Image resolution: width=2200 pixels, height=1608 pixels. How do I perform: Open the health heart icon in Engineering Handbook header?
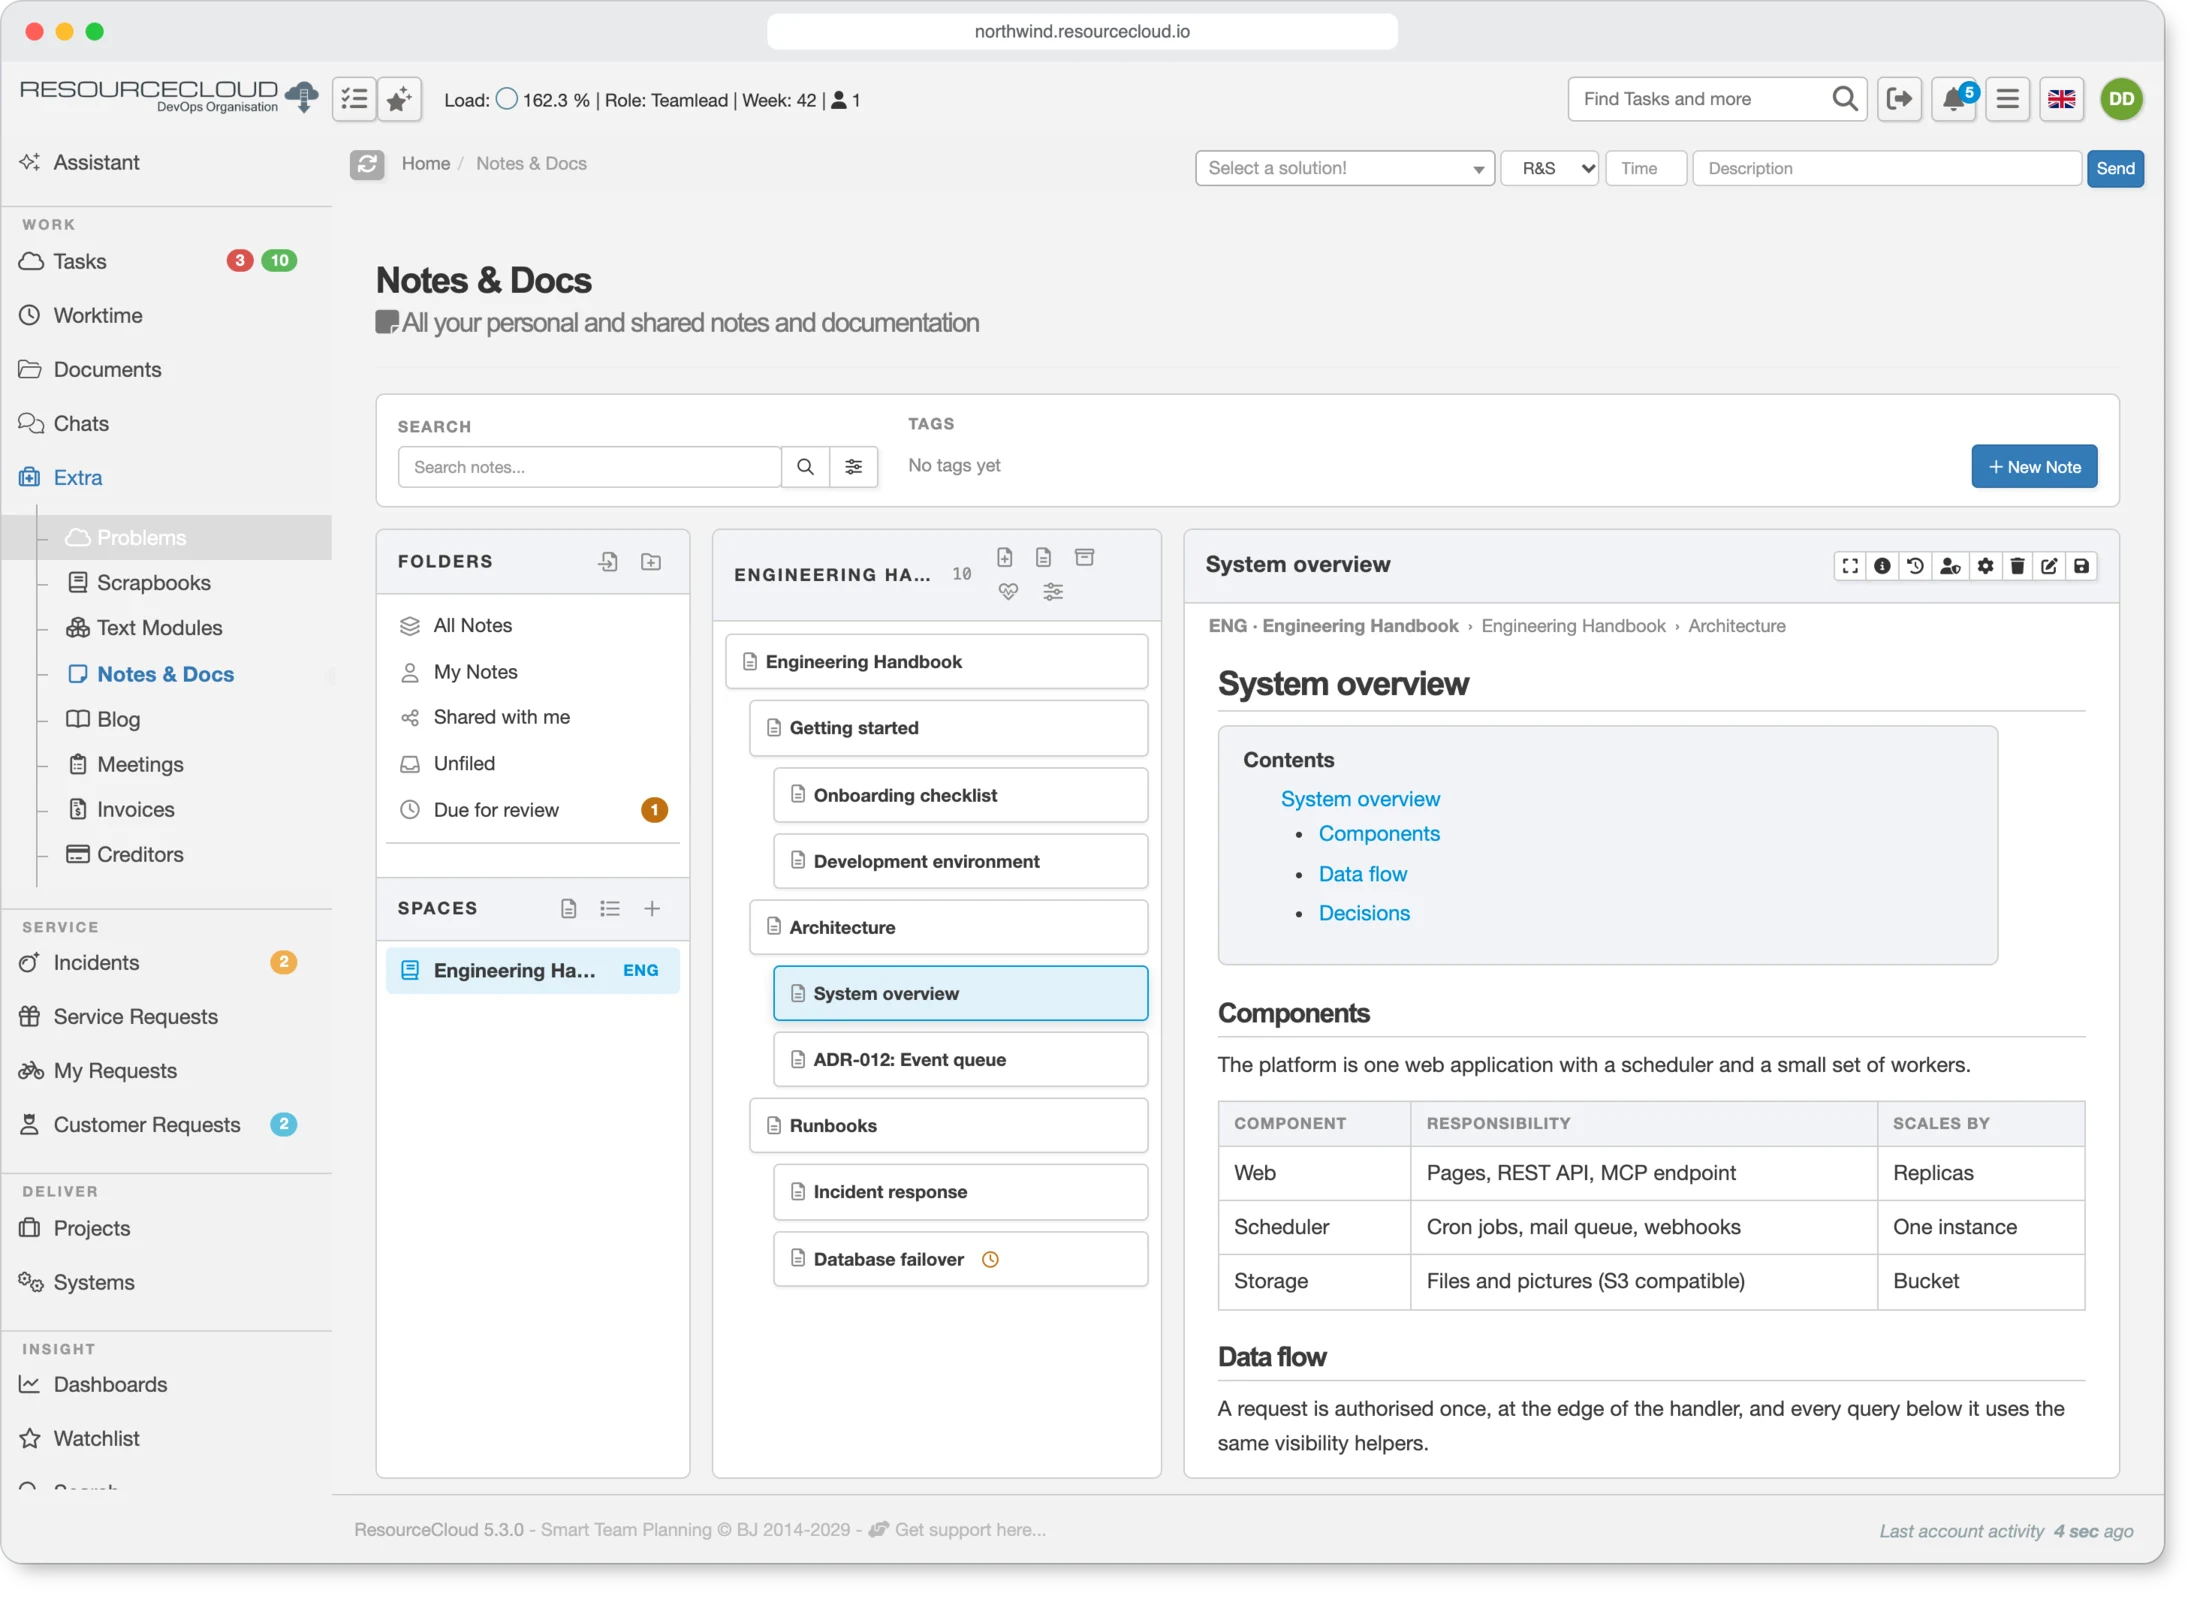[1009, 592]
